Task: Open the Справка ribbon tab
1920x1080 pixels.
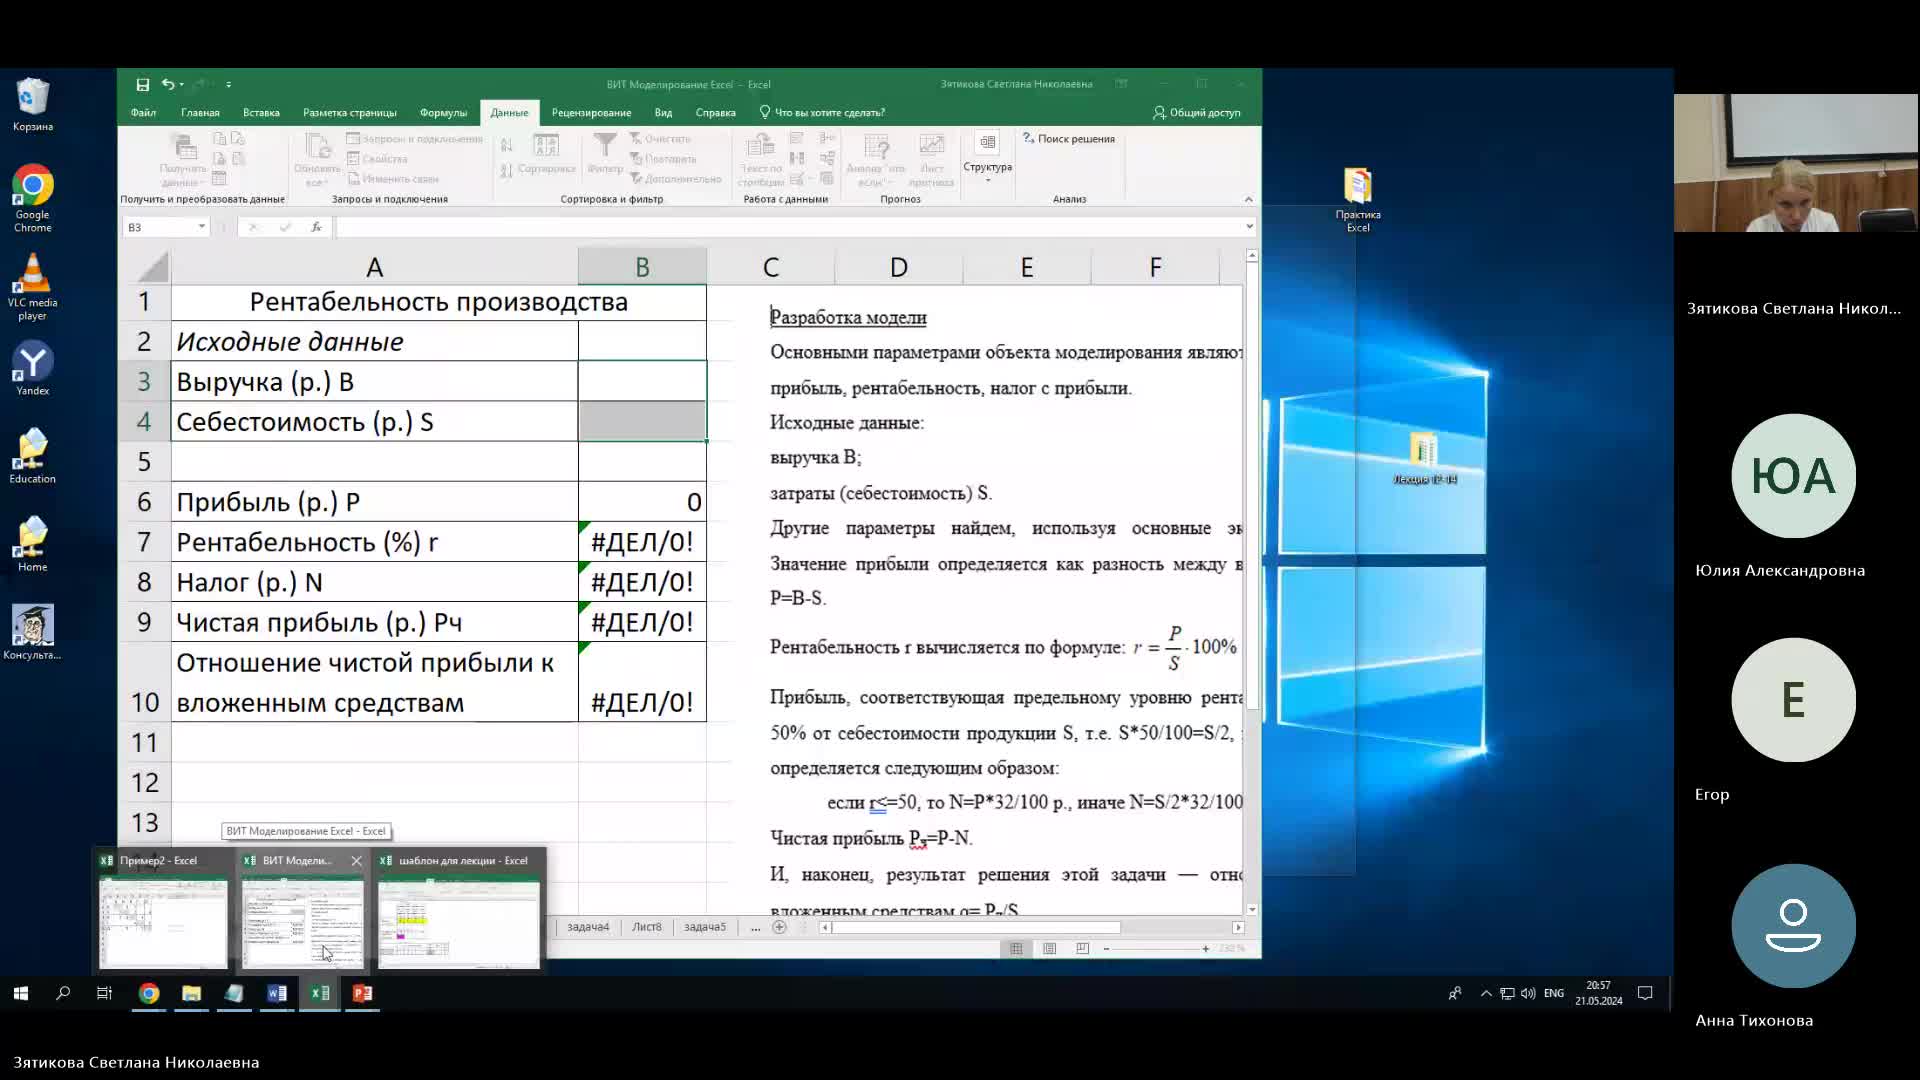Action: 715,113
